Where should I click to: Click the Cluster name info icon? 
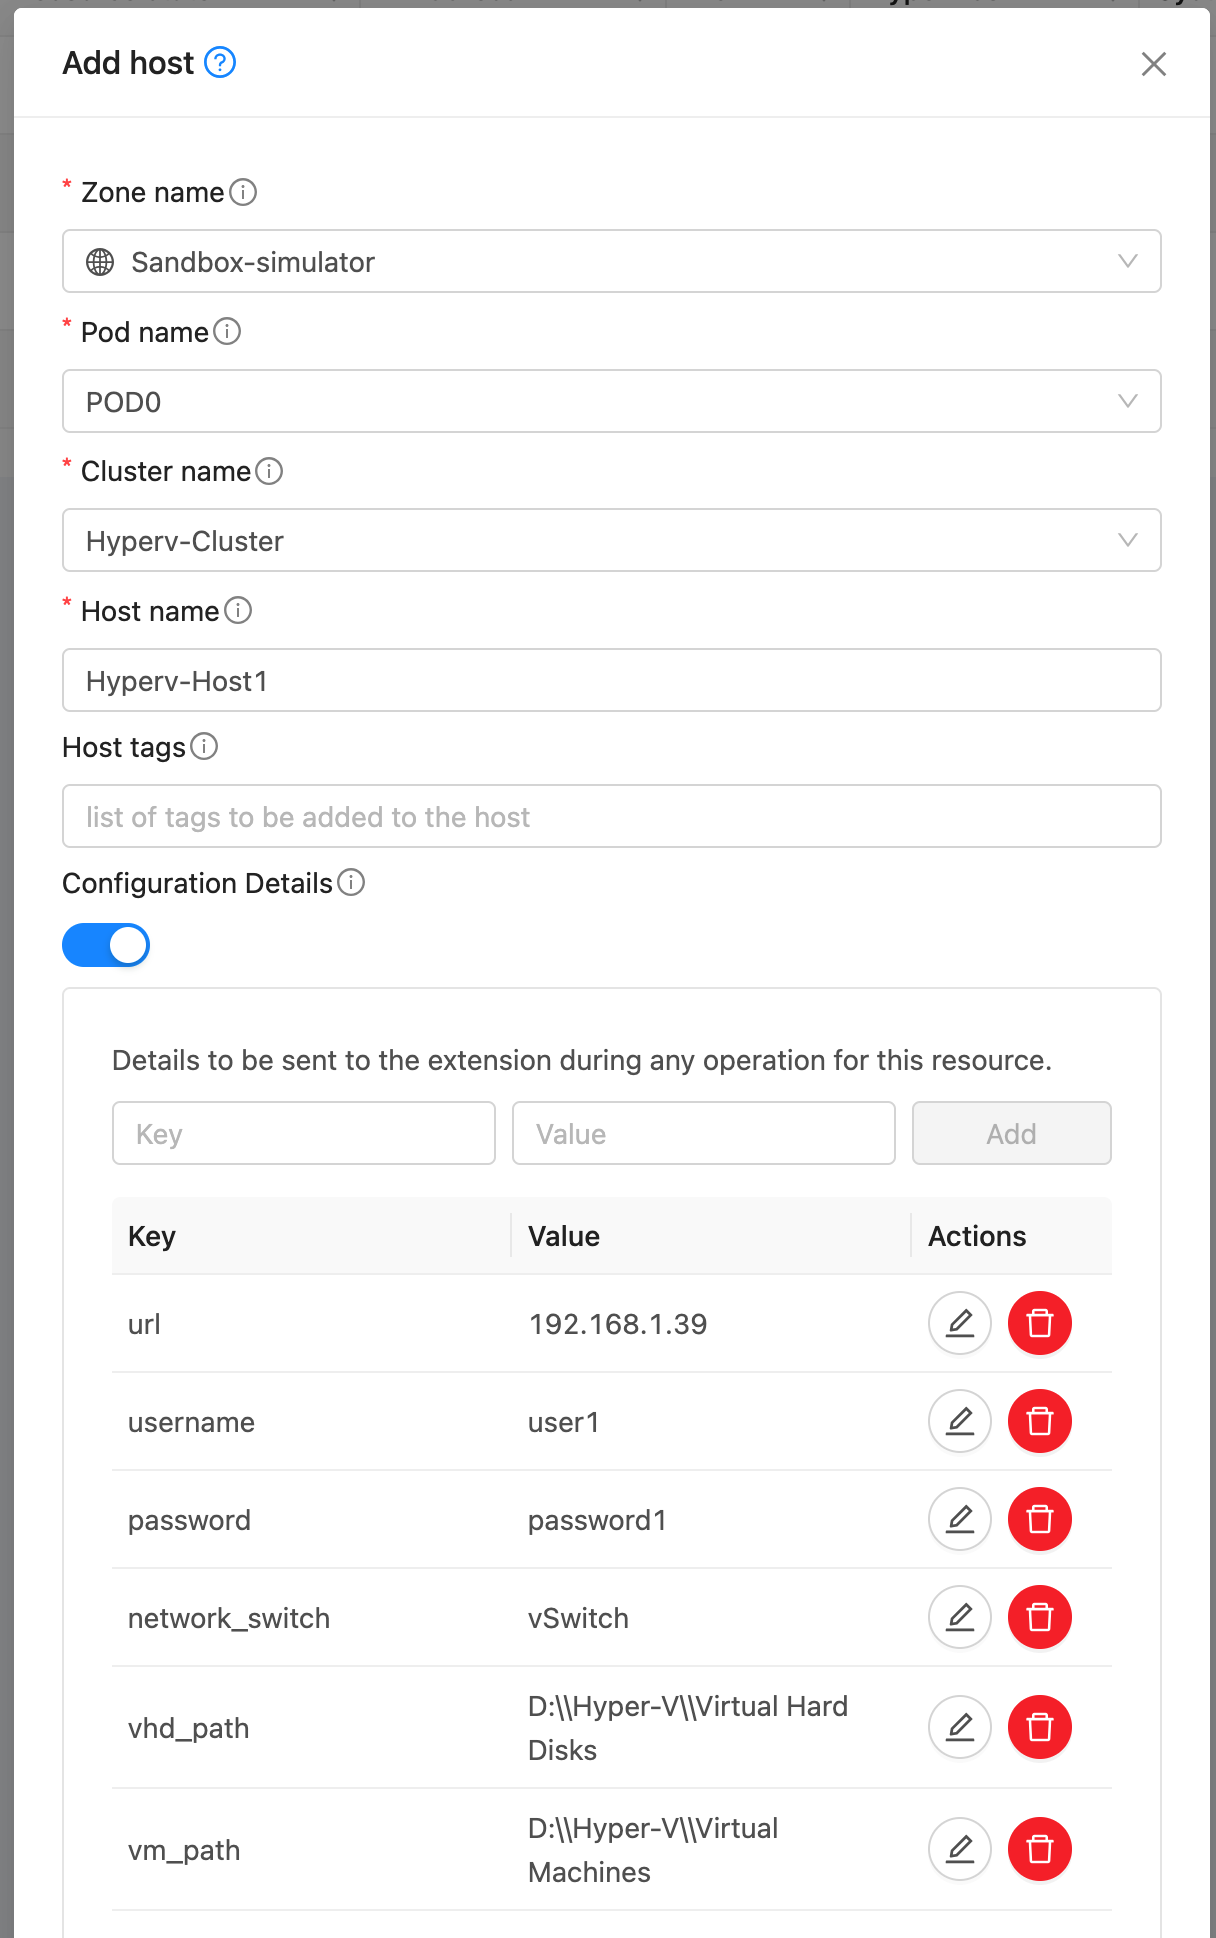pyautogui.click(x=269, y=471)
